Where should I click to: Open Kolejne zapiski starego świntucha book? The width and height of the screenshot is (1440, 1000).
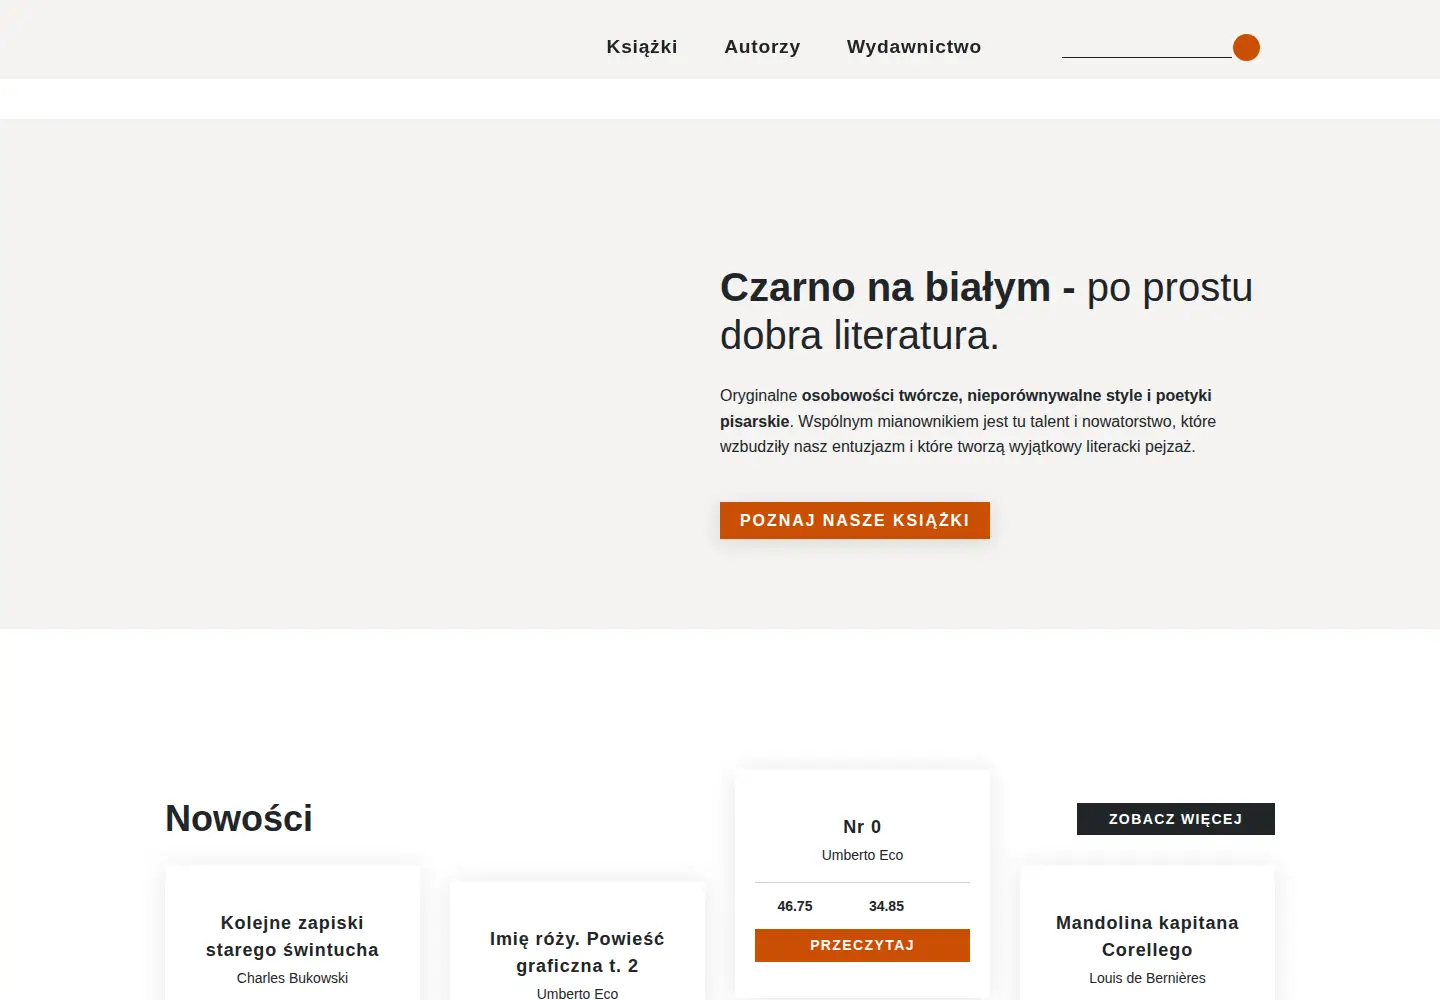pos(292,936)
